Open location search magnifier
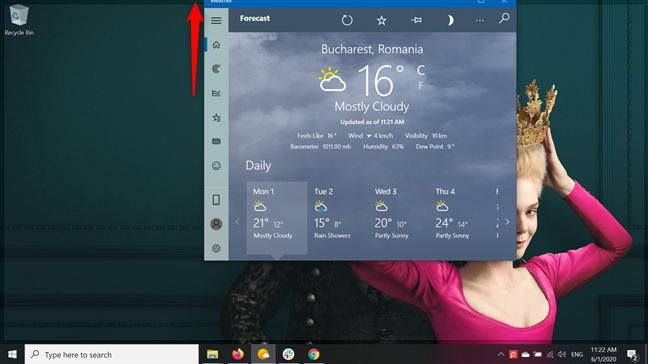 [504, 19]
